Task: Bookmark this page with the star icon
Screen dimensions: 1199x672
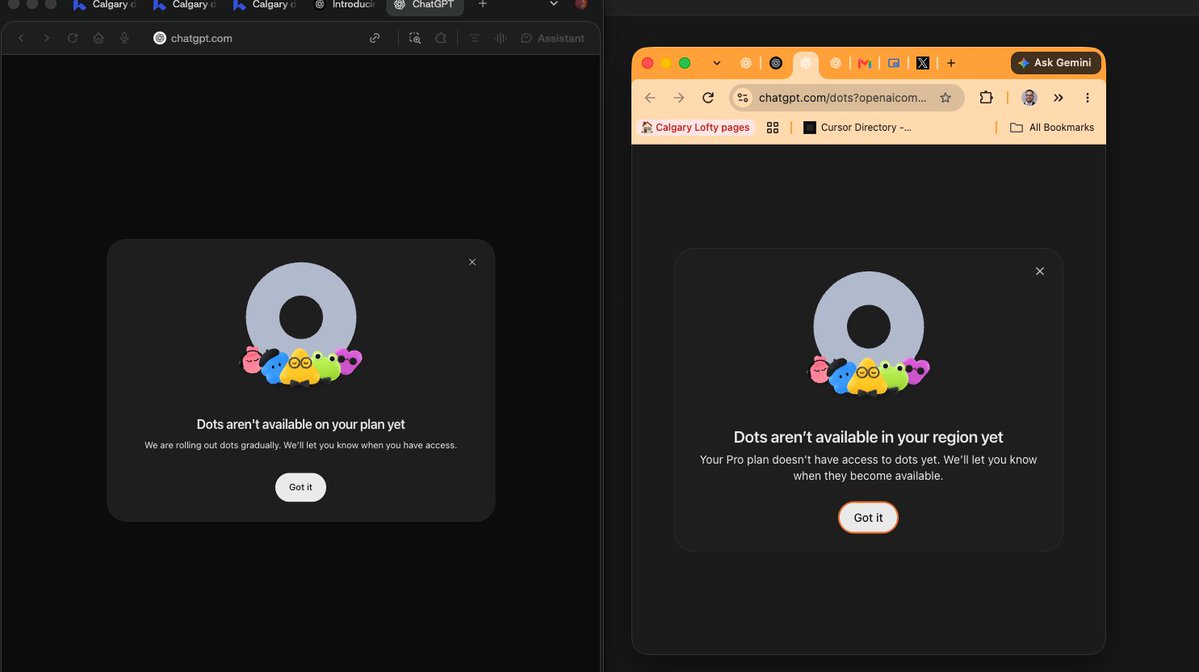Action: pyautogui.click(x=946, y=98)
